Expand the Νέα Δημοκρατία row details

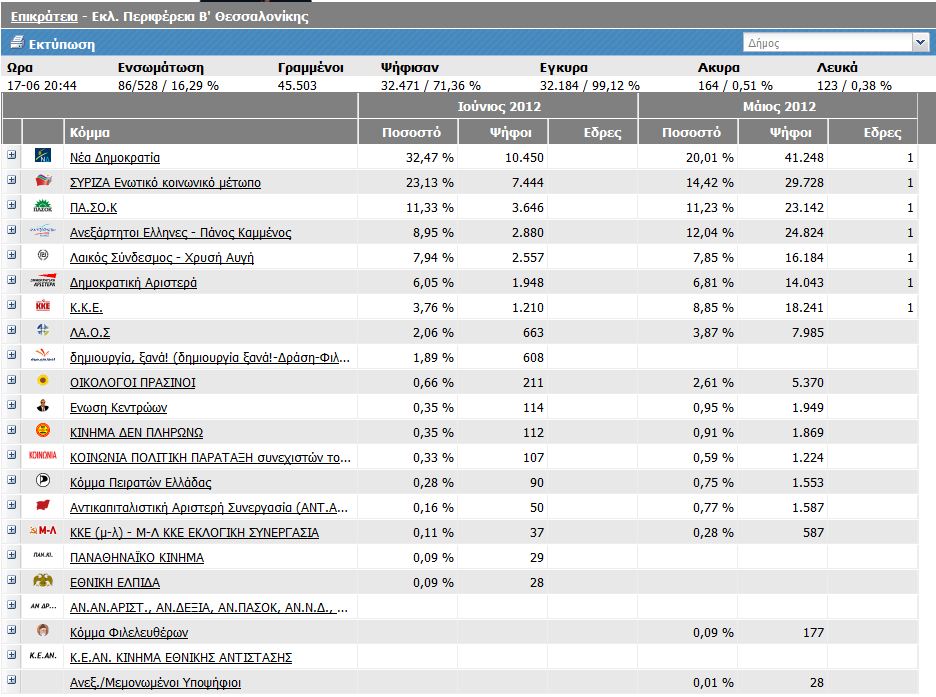point(12,155)
